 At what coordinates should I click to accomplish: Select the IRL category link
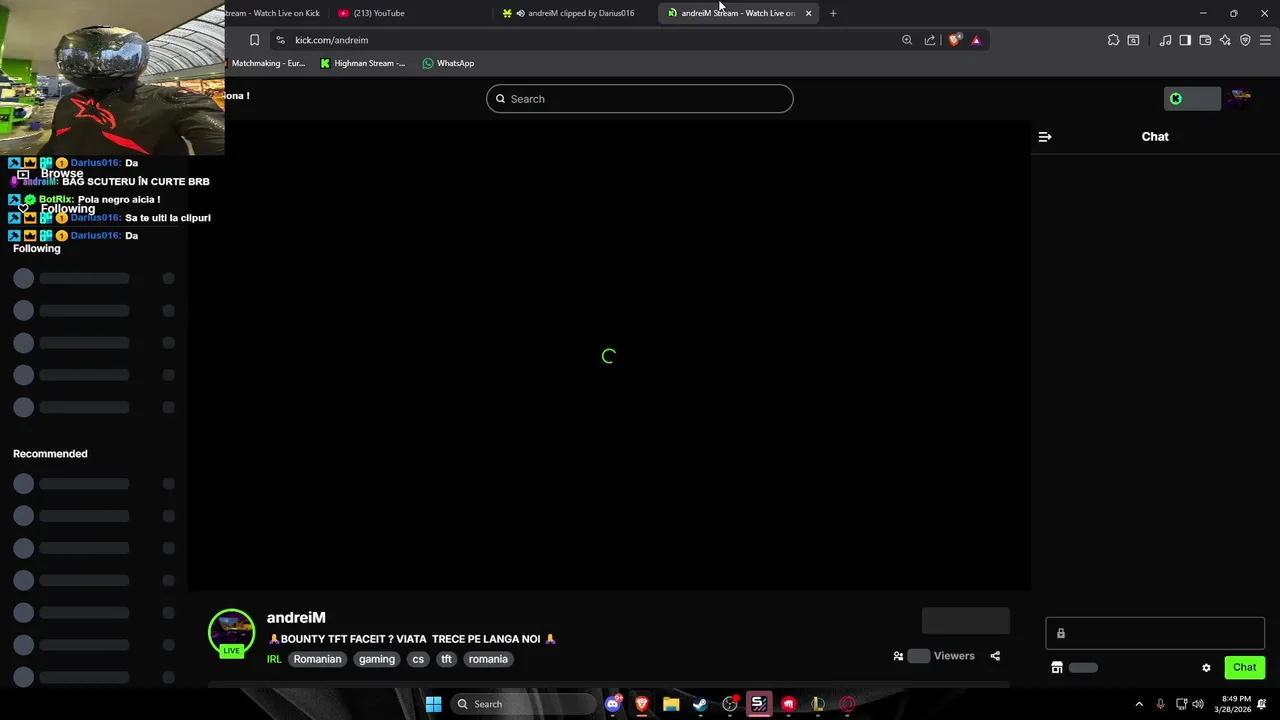(x=274, y=659)
